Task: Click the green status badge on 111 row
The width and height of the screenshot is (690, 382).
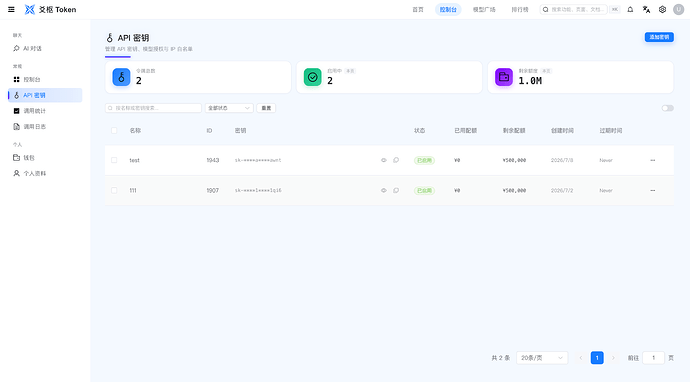Action: pos(424,191)
